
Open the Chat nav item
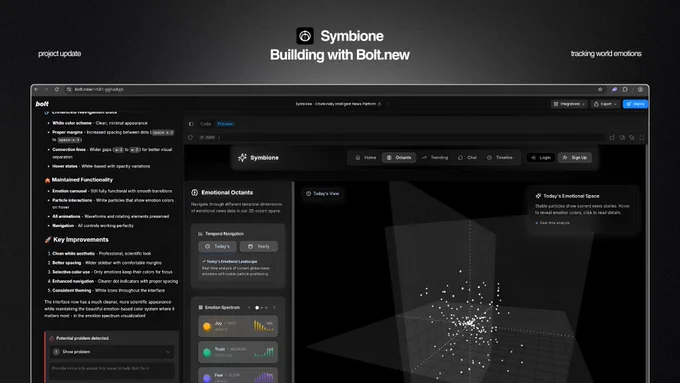[467, 157]
